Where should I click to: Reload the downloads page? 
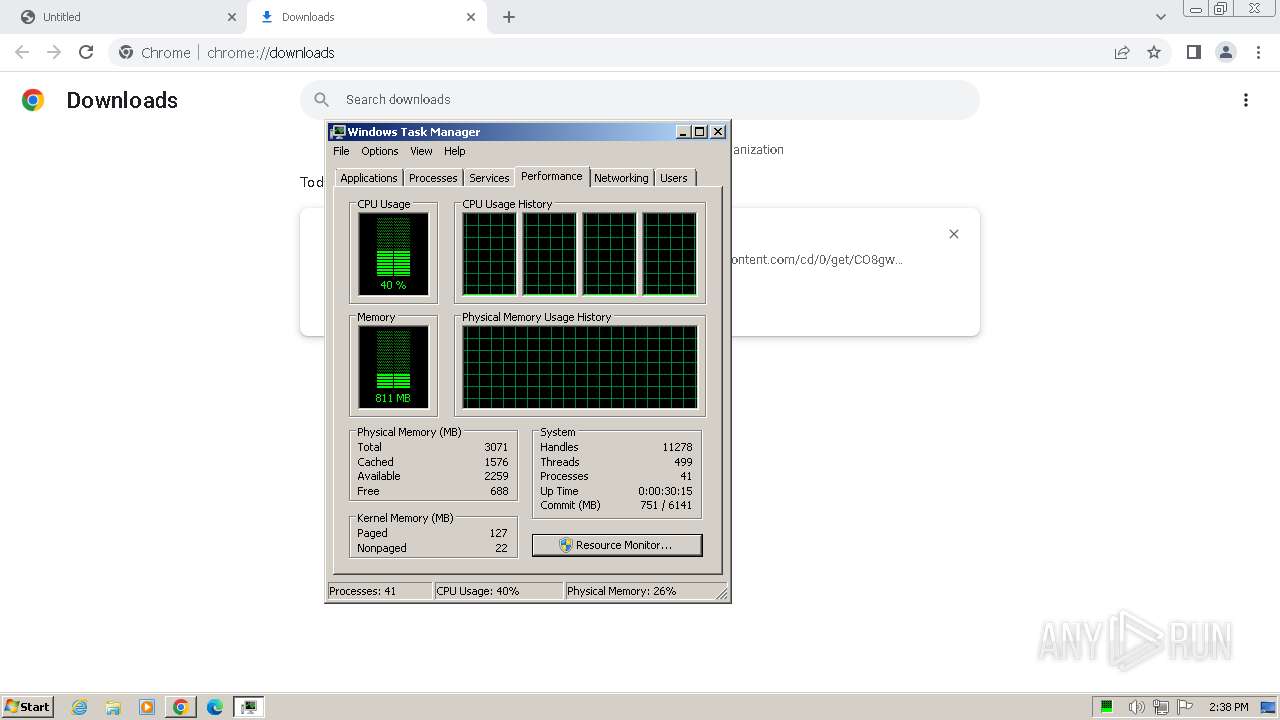coord(86,52)
